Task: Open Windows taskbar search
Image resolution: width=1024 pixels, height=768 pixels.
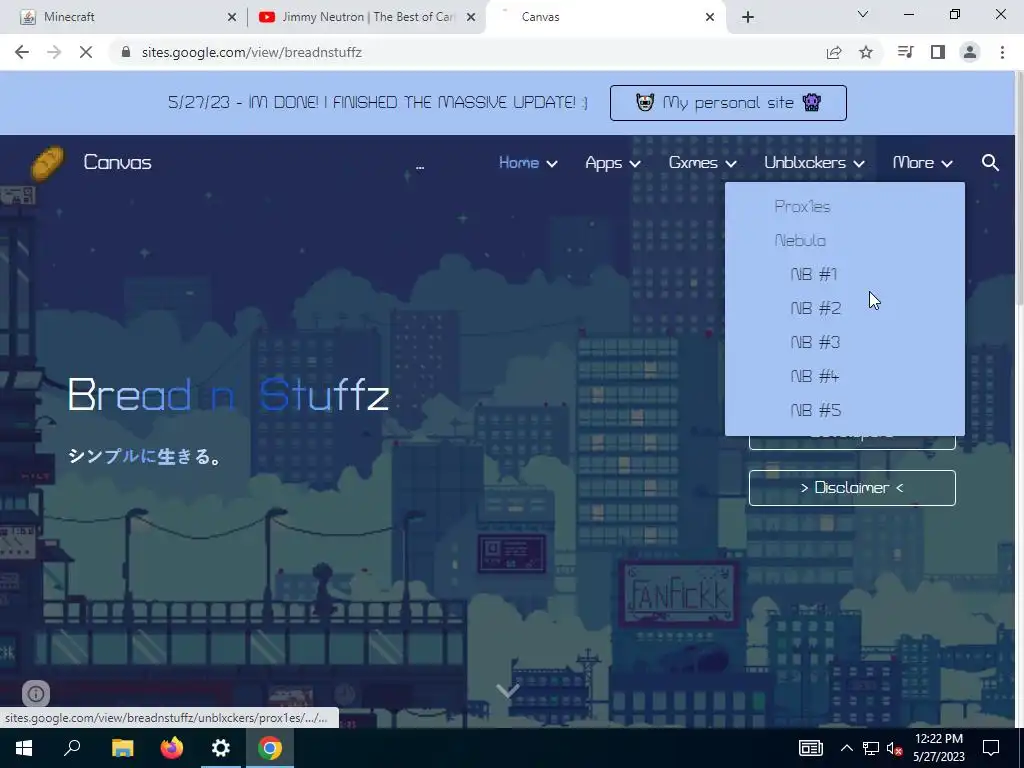Action: [x=72, y=748]
